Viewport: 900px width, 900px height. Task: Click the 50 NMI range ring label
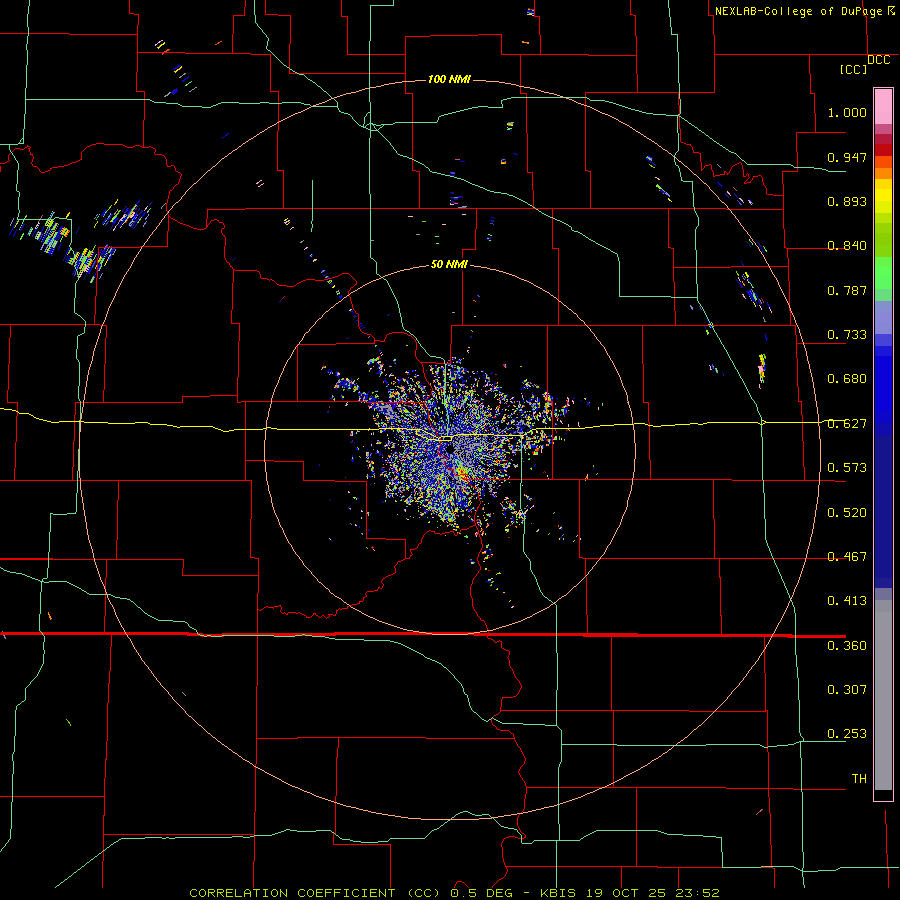(449, 264)
